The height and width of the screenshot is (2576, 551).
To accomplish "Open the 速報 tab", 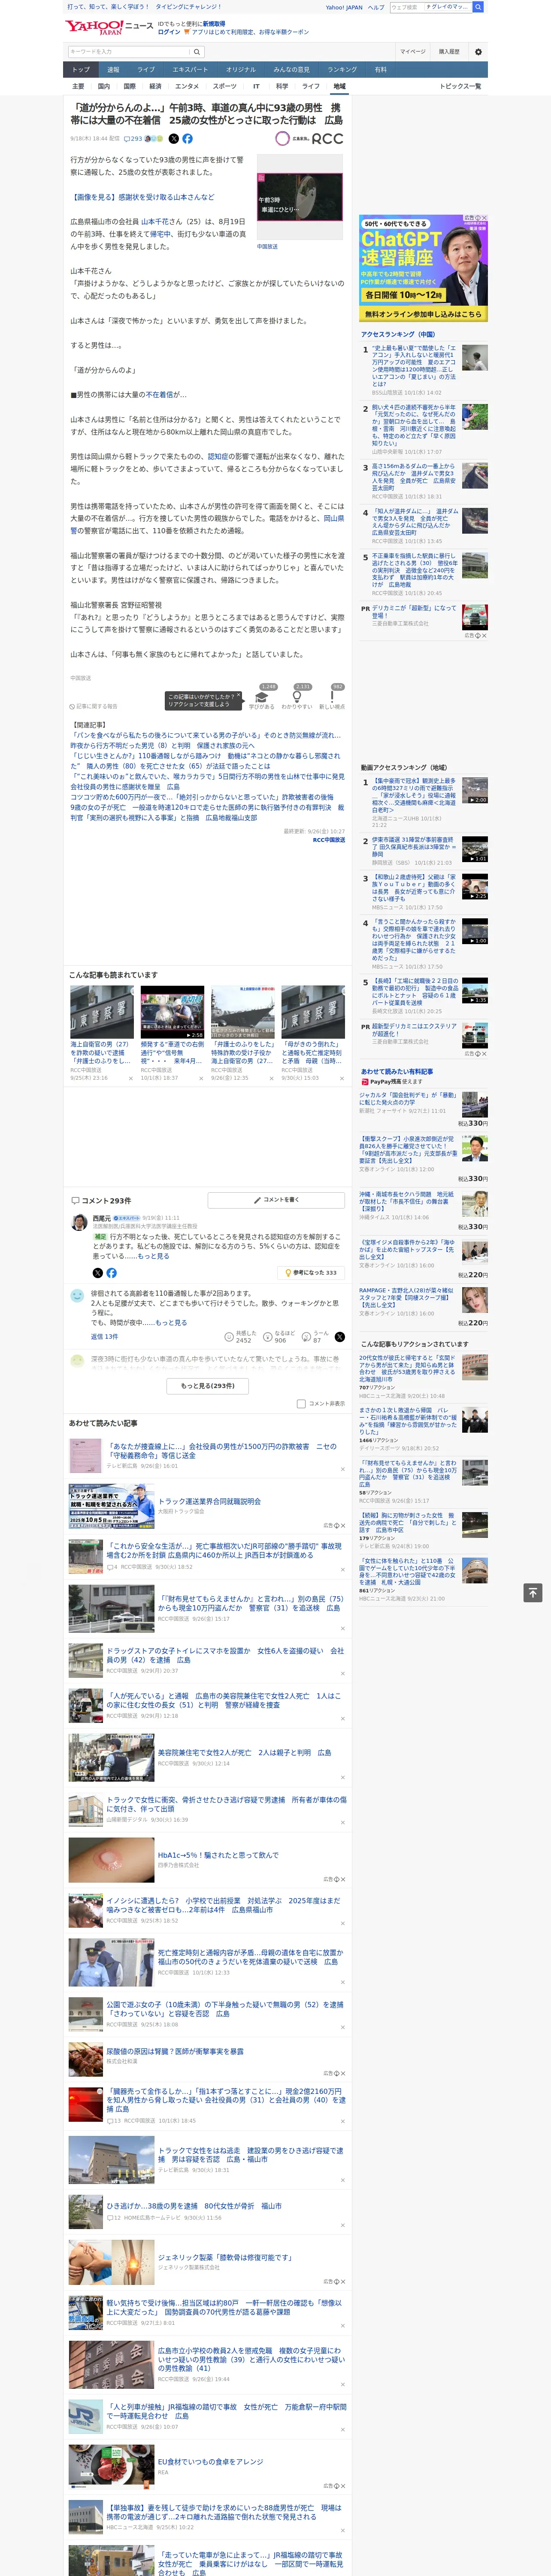I will [113, 70].
